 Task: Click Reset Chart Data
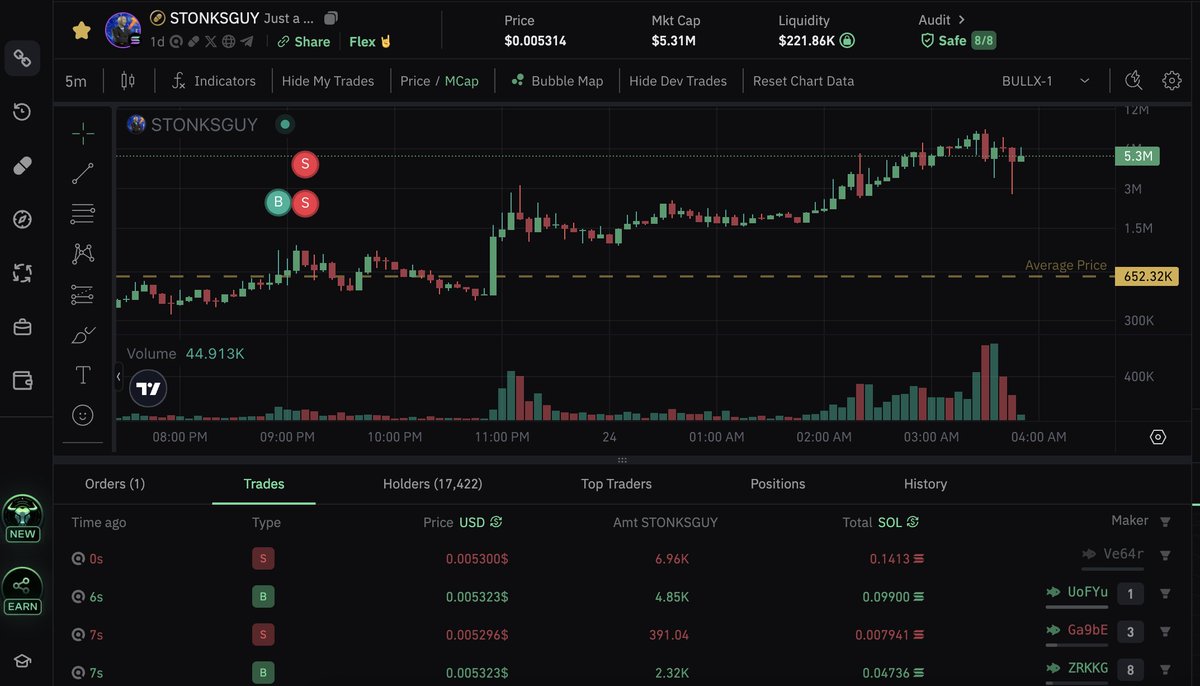click(x=804, y=81)
